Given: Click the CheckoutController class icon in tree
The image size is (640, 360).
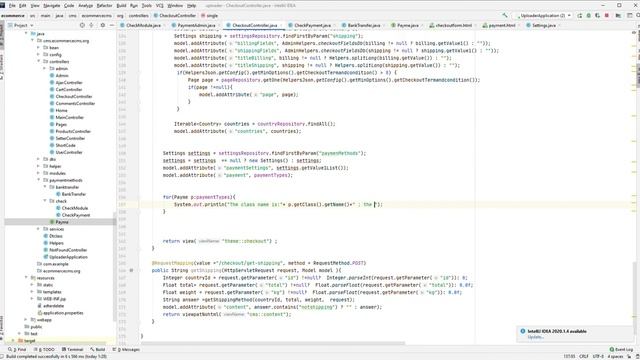Looking at the screenshot, I should point(52,97).
